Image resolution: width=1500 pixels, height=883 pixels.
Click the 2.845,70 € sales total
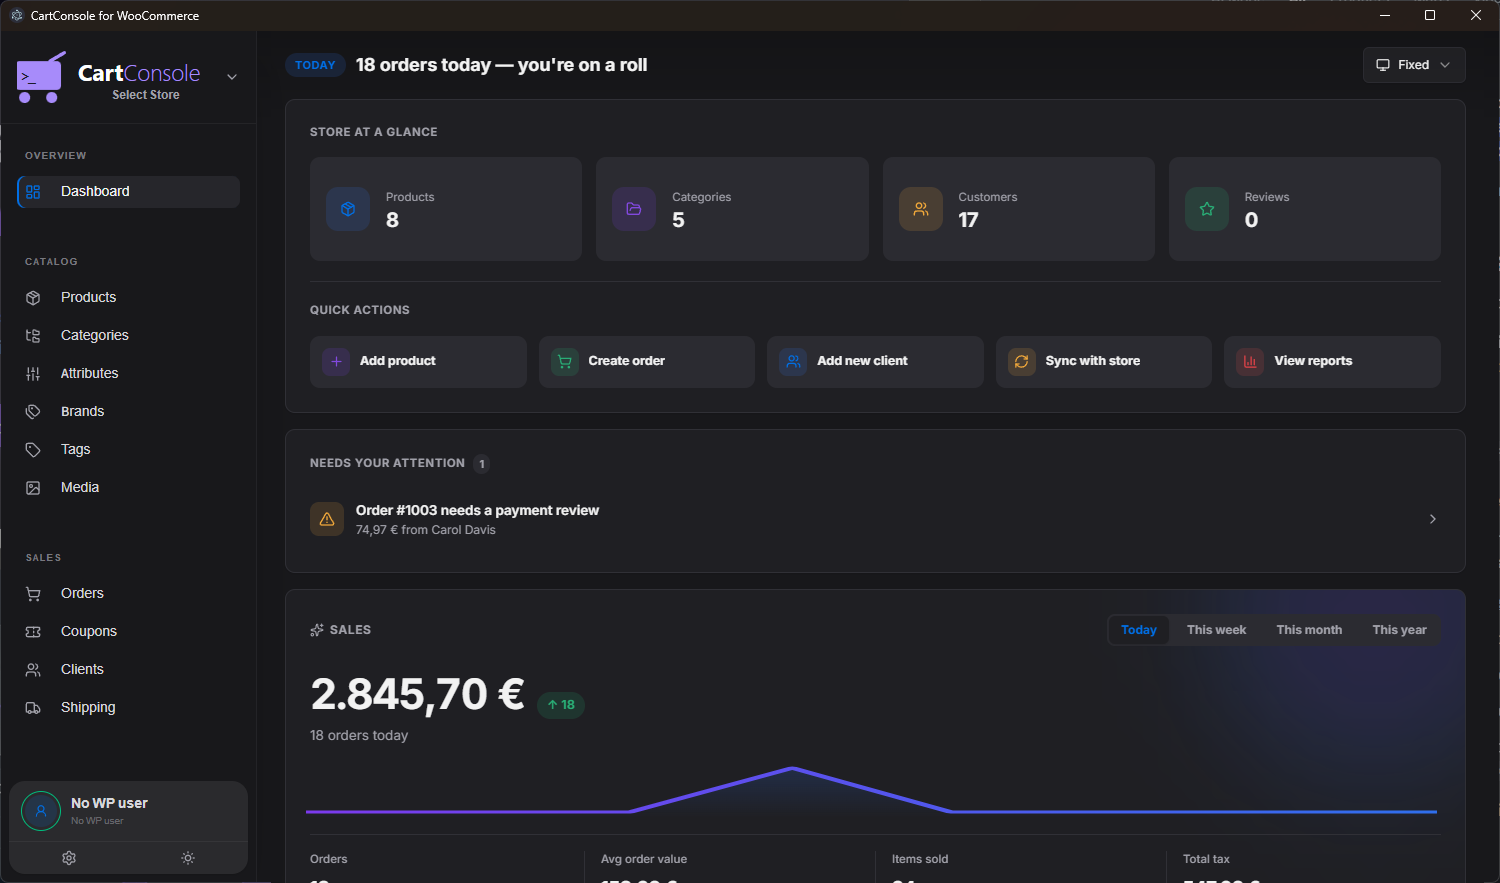point(417,695)
